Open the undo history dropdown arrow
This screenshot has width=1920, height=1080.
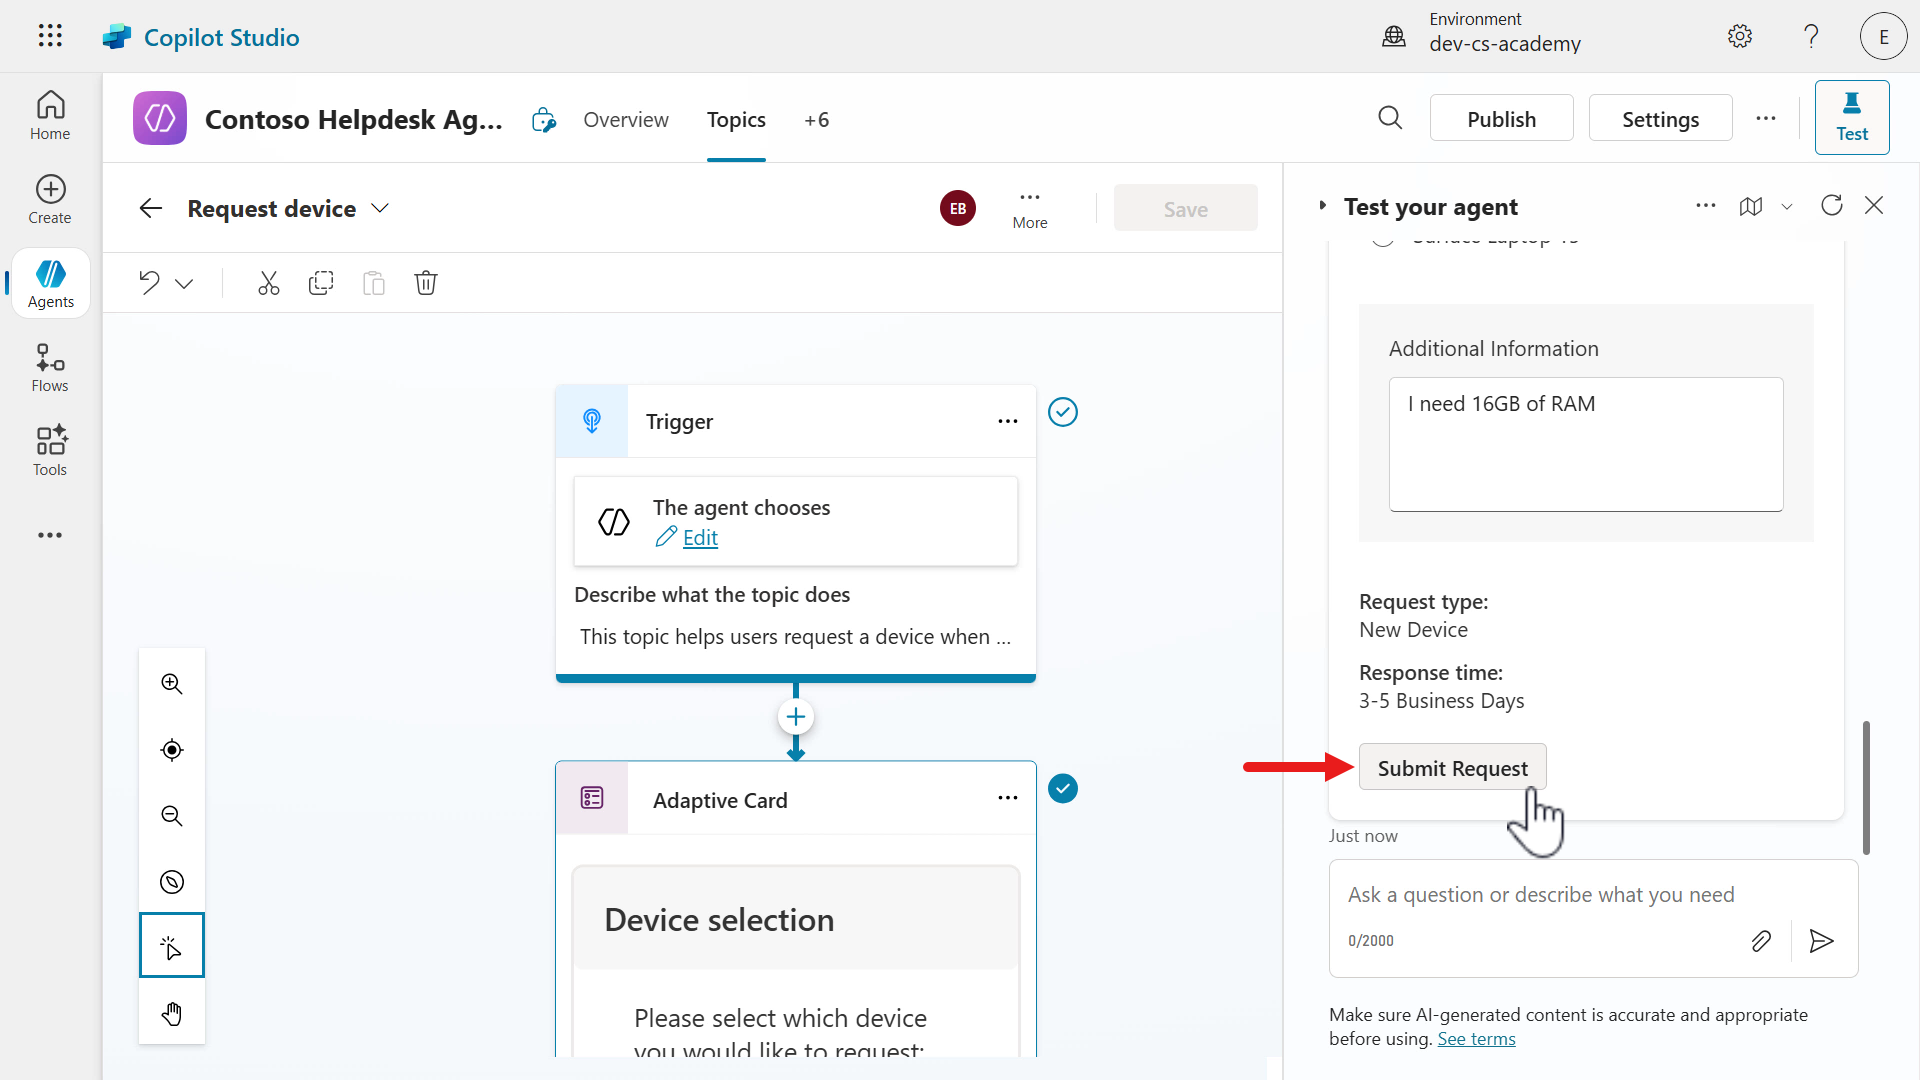click(184, 284)
